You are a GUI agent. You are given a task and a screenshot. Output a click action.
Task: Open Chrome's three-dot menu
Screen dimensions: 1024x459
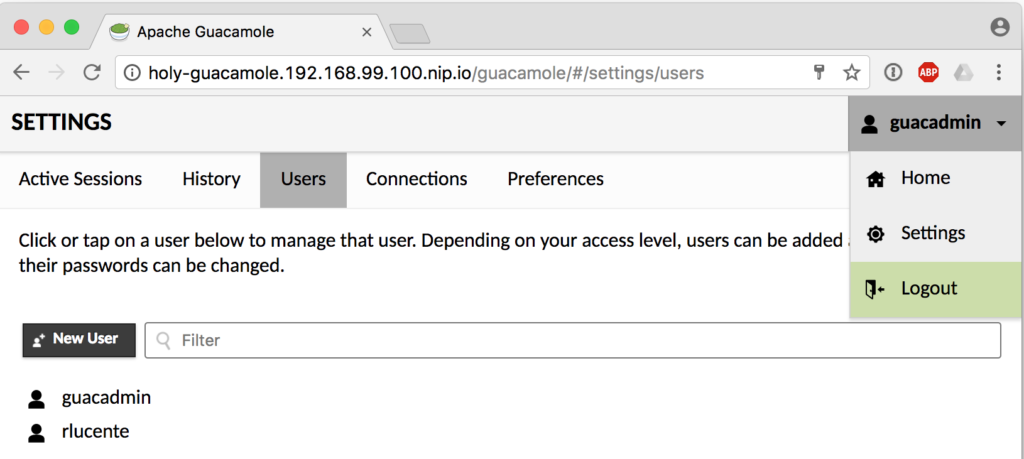pos(998,72)
